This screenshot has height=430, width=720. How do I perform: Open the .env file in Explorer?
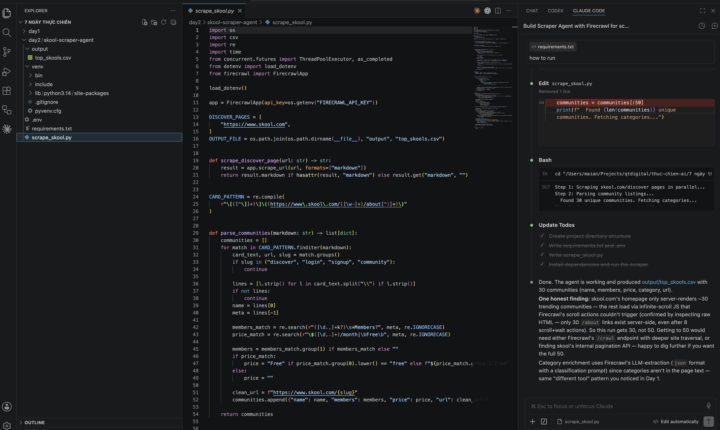pos(37,119)
